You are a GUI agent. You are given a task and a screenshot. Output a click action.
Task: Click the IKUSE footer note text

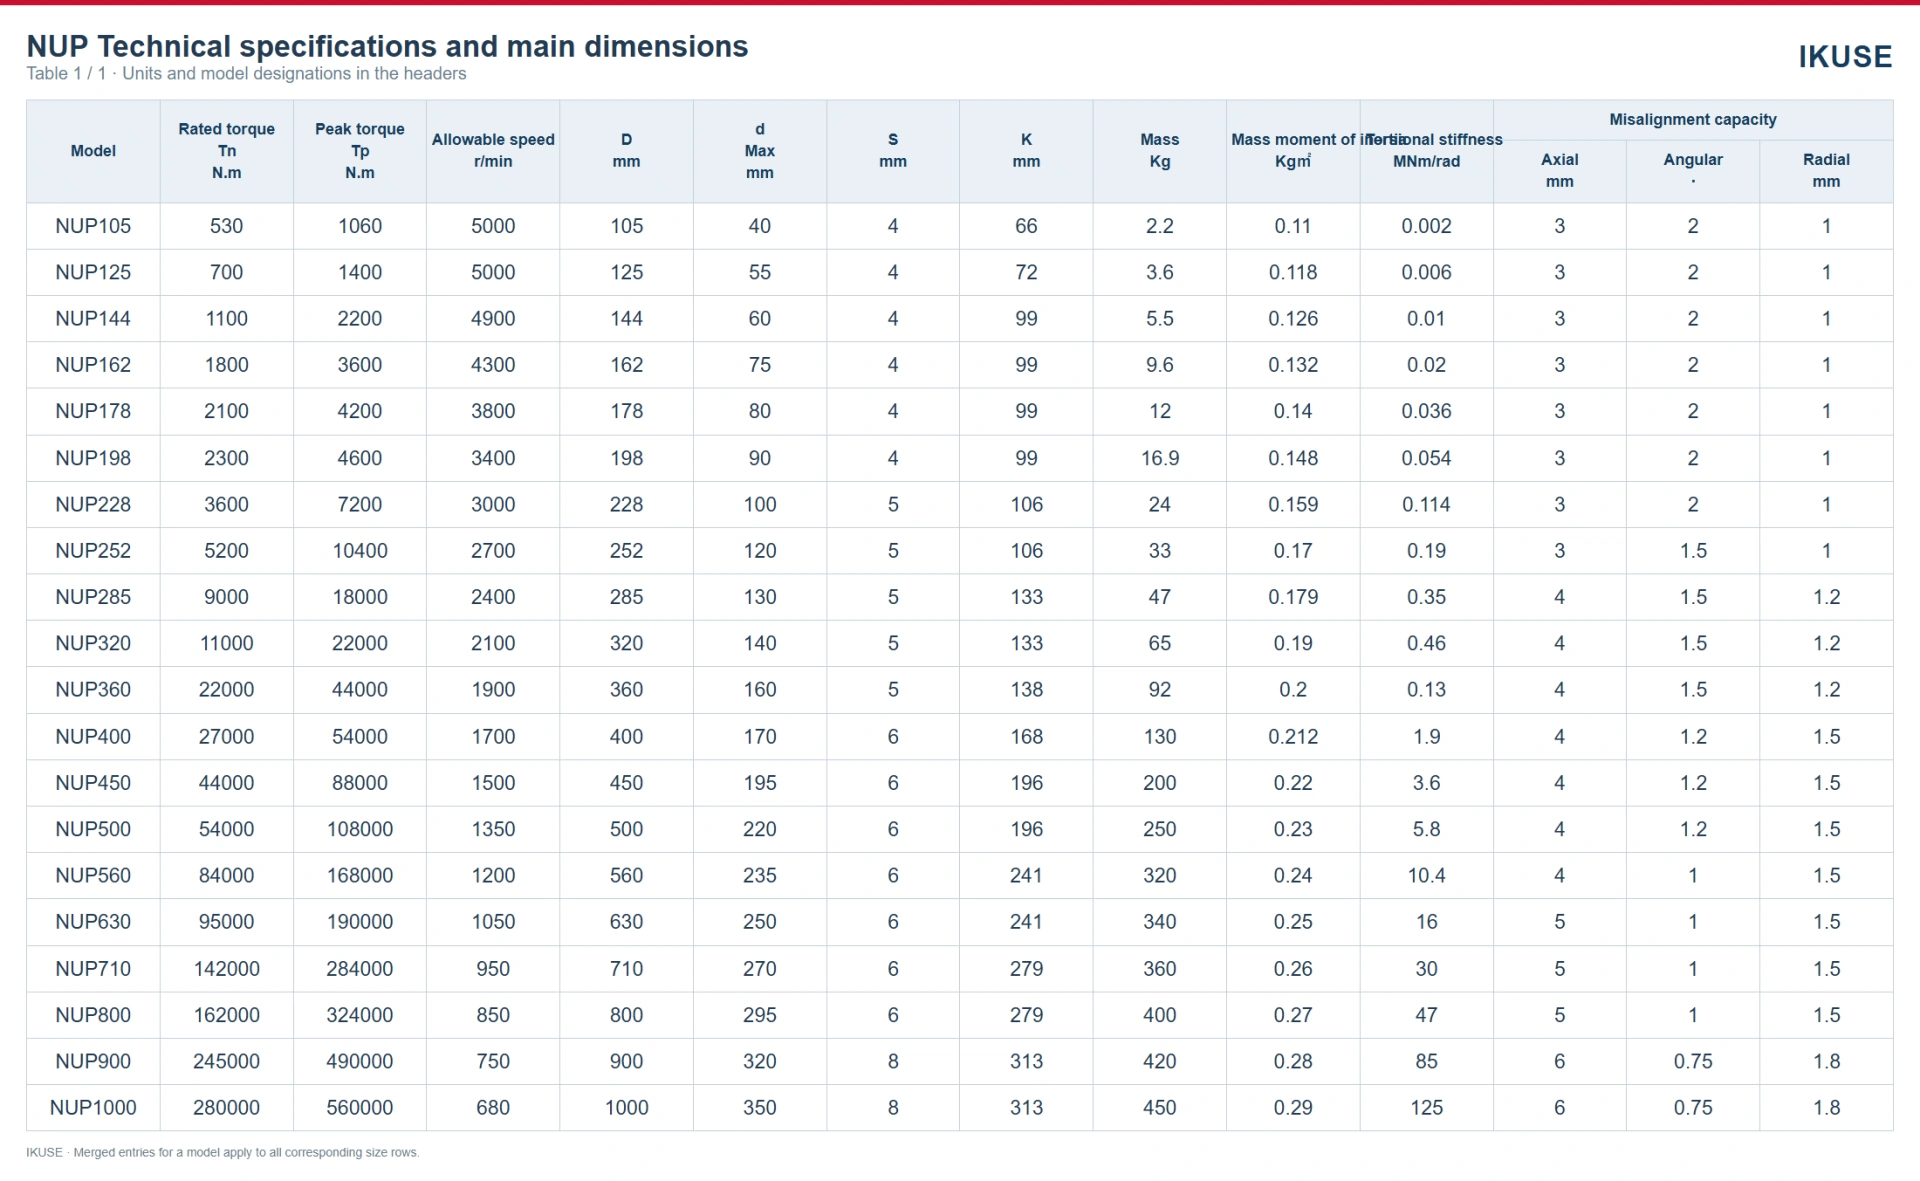(223, 1153)
